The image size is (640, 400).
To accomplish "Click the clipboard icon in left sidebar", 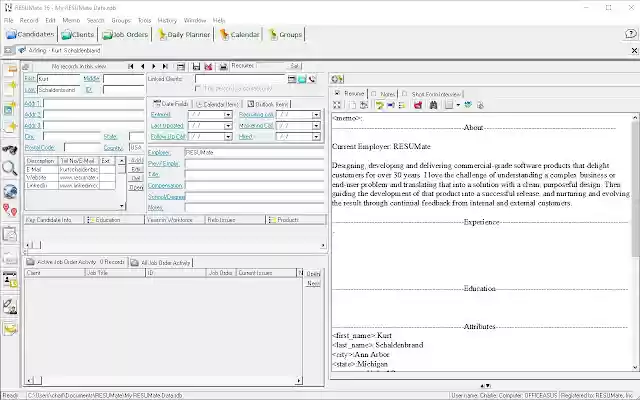I will [x=10, y=234].
